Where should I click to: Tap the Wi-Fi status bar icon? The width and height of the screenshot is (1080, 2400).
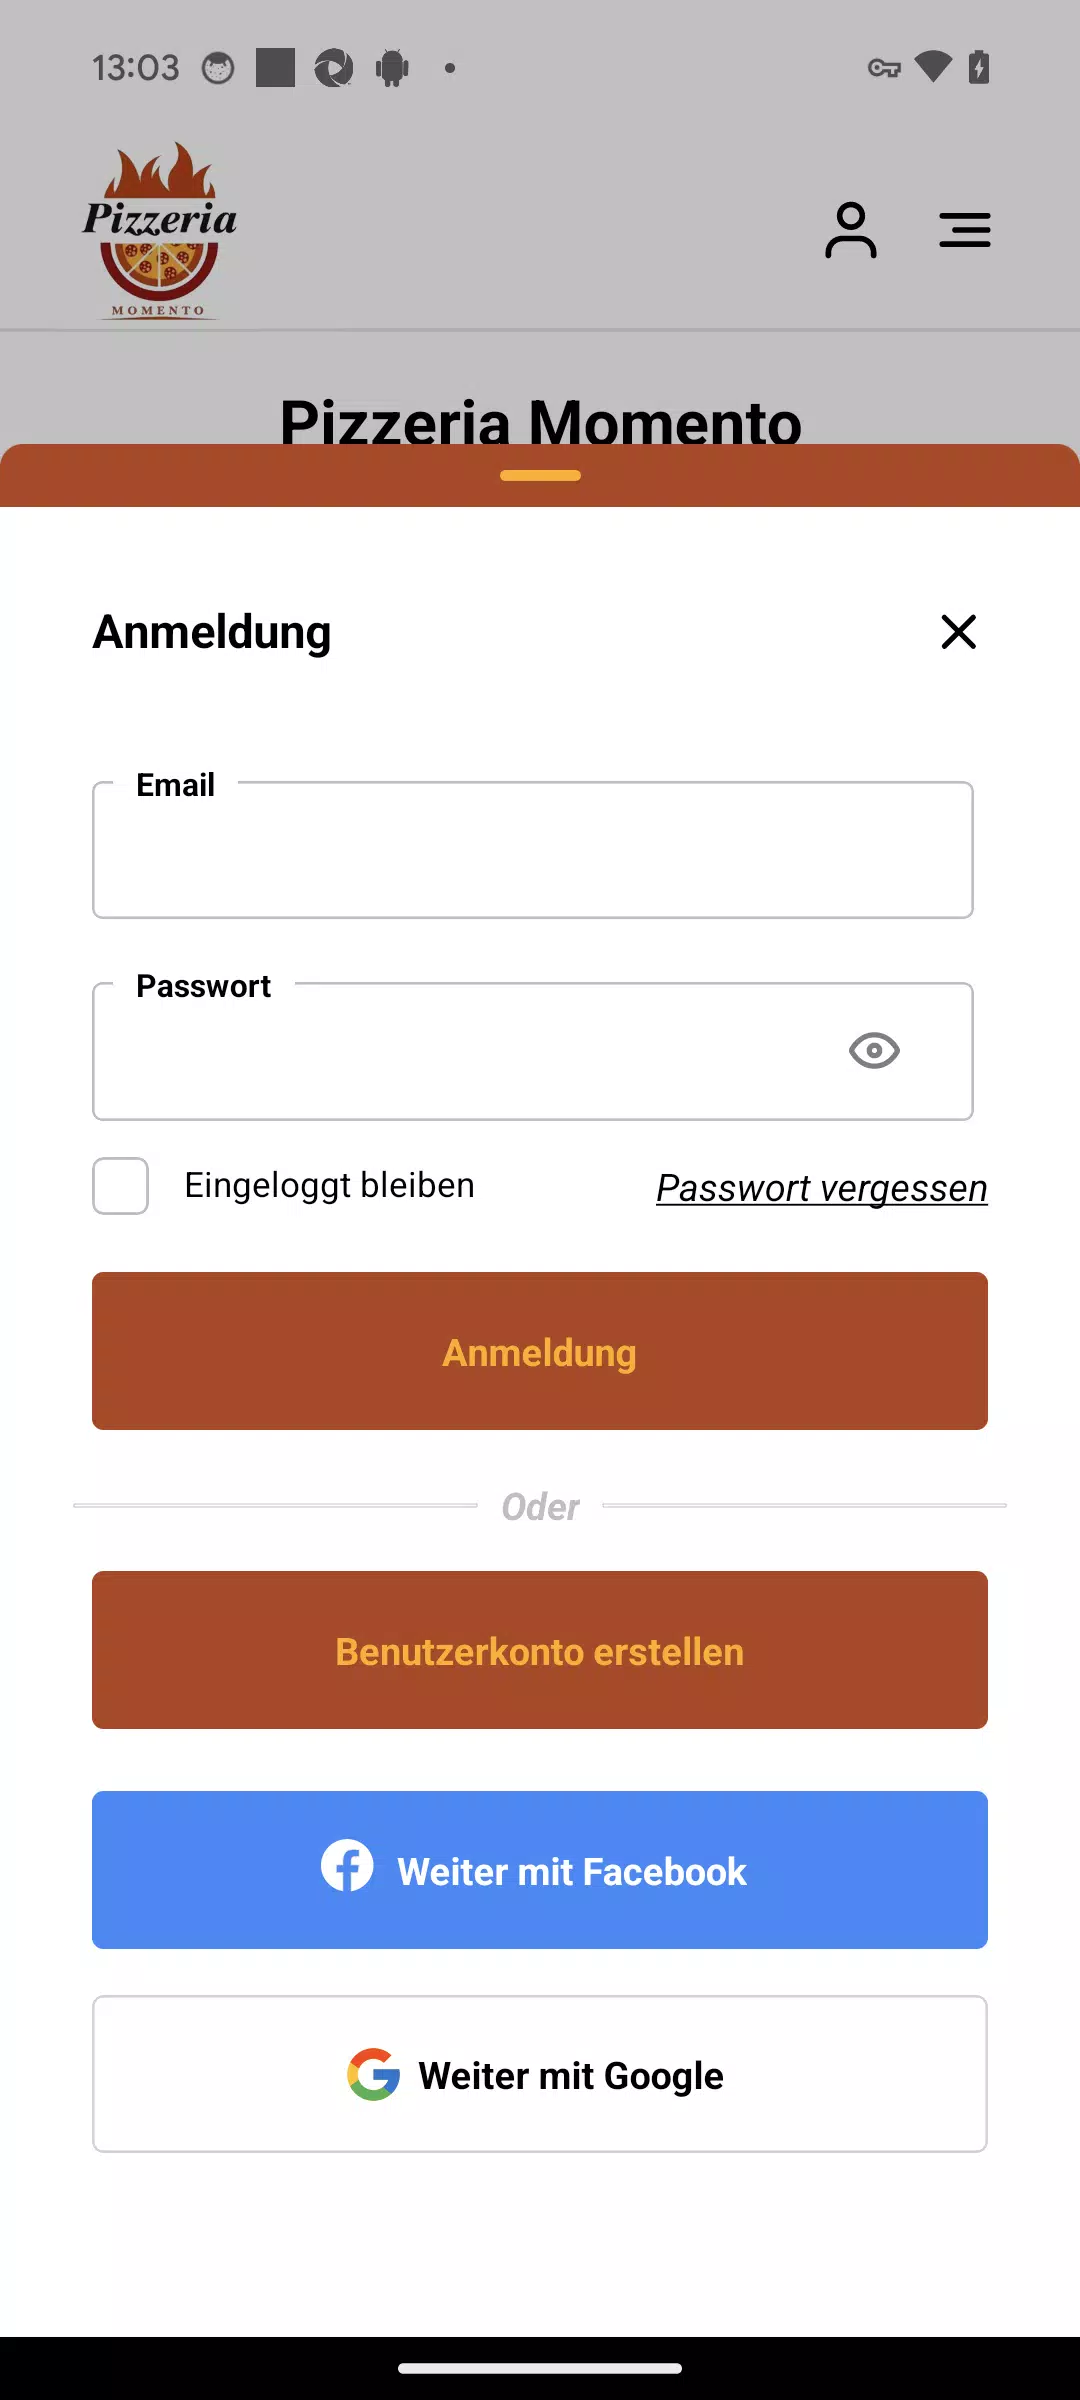pos(933,67)
